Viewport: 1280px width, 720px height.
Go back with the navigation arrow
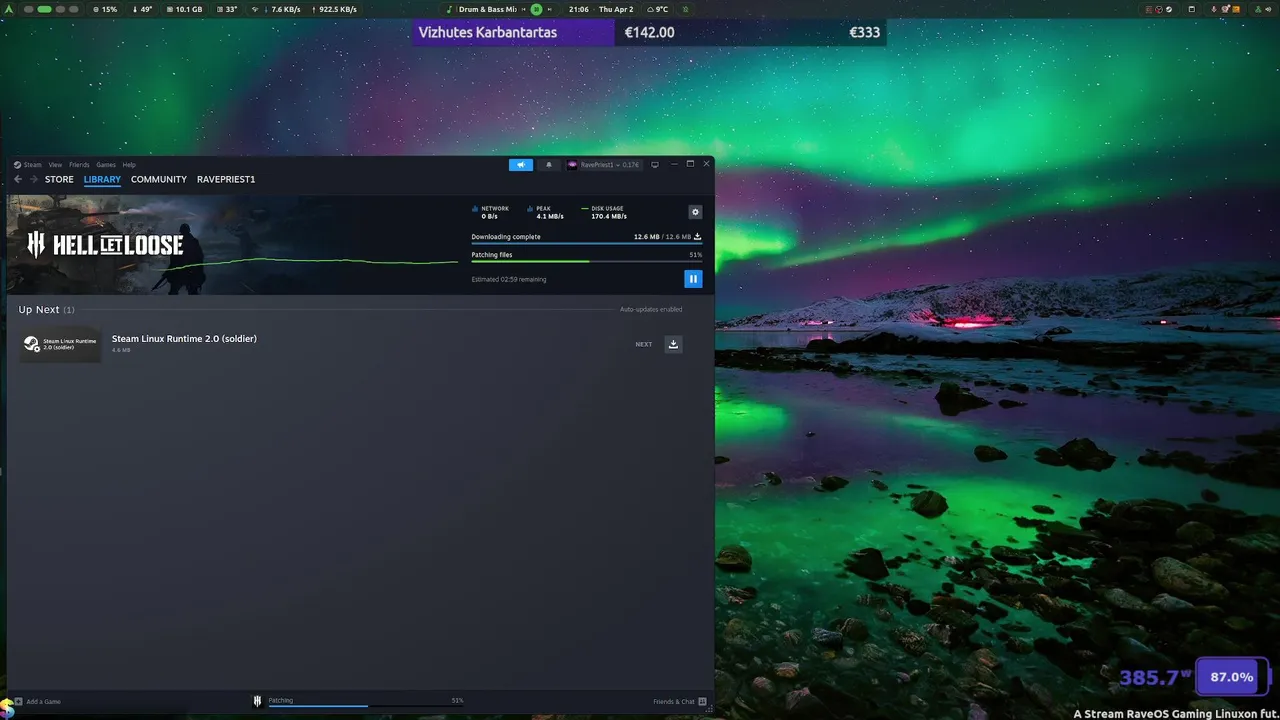click(x=18, y=179)
